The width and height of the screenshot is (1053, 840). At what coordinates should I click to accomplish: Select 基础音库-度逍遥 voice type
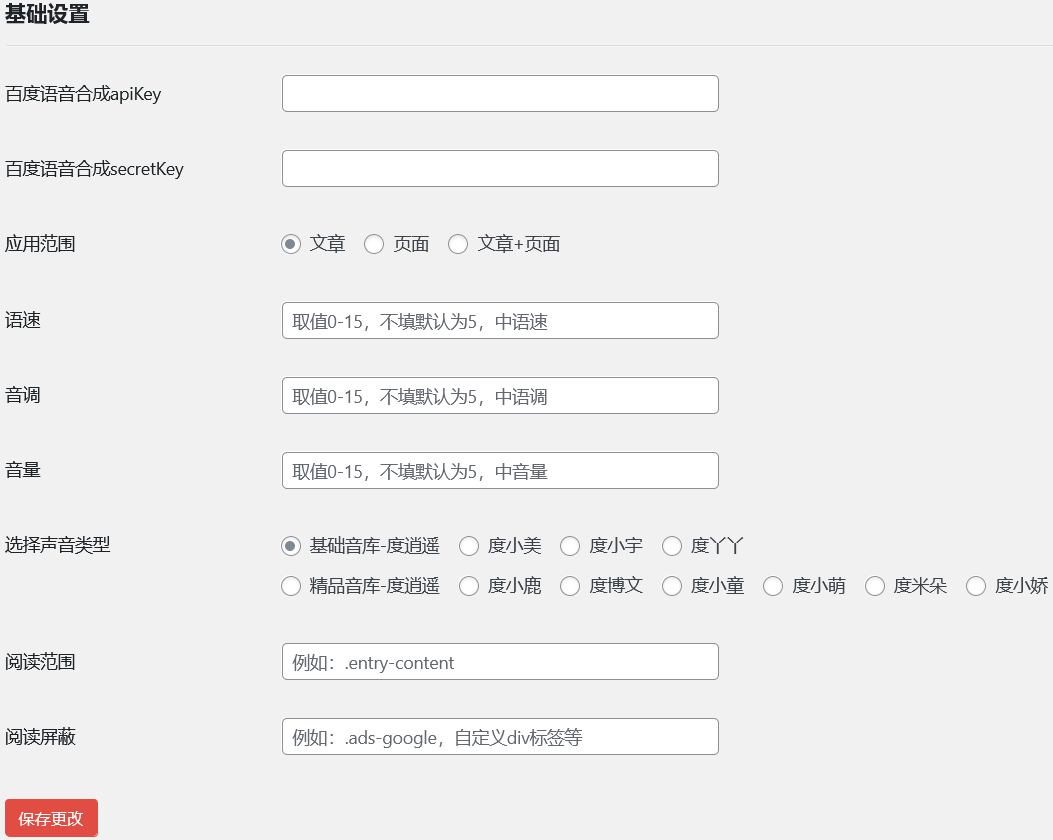290,546
